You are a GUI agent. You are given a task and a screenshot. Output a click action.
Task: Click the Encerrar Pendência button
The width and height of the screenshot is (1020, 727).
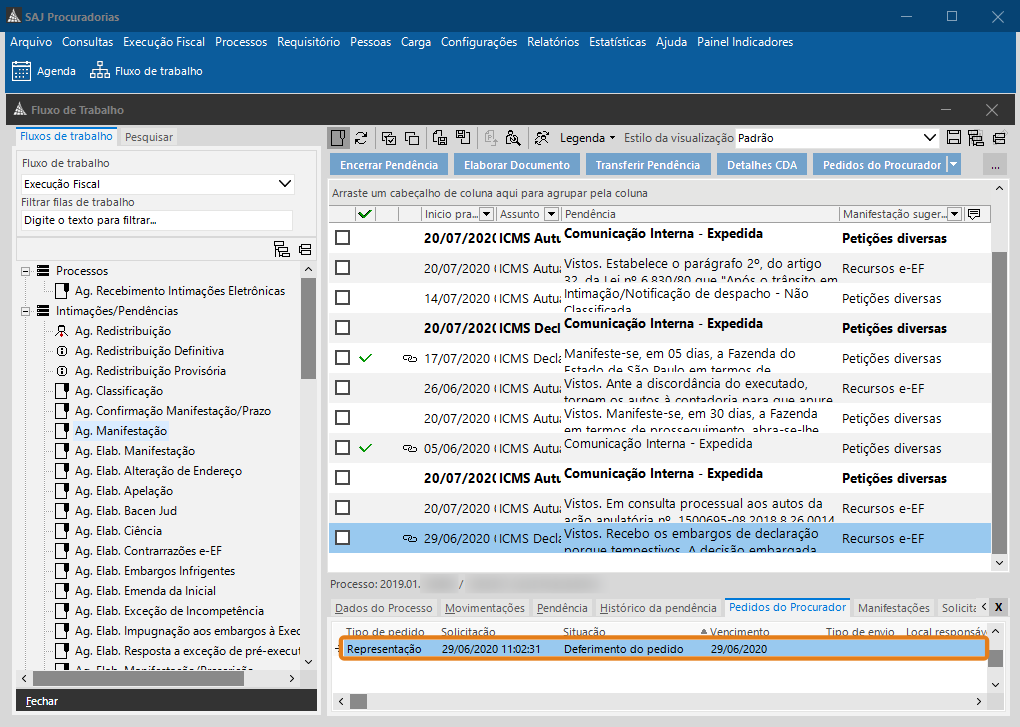tap(389, 165)
